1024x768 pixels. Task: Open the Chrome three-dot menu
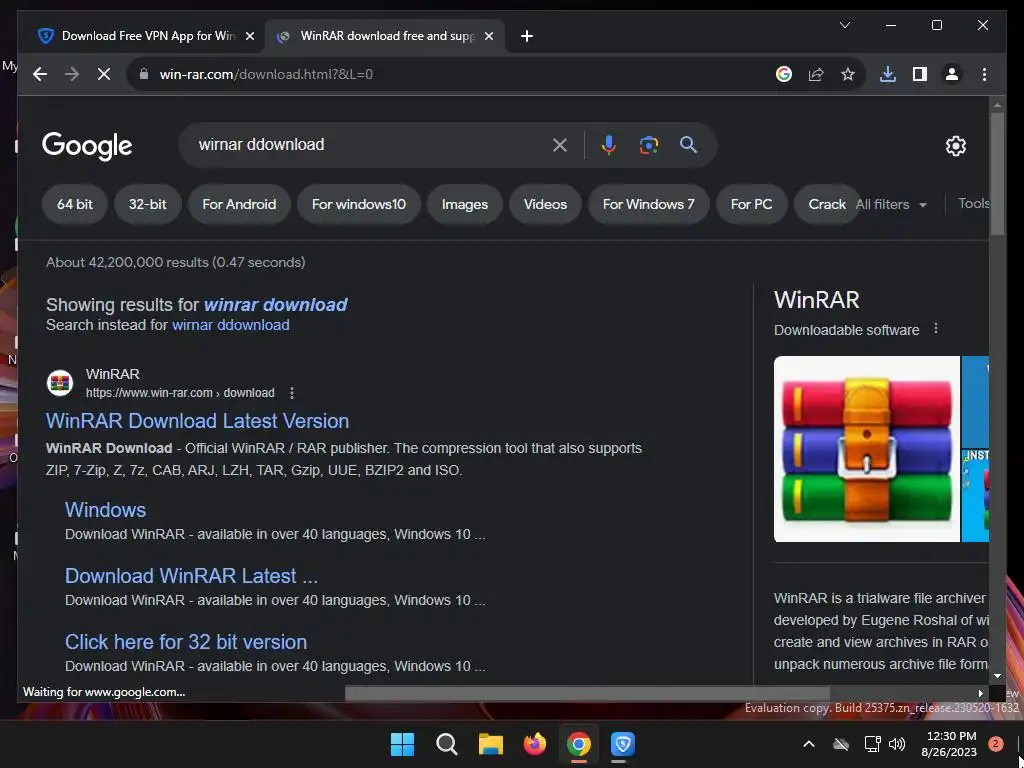984,74
